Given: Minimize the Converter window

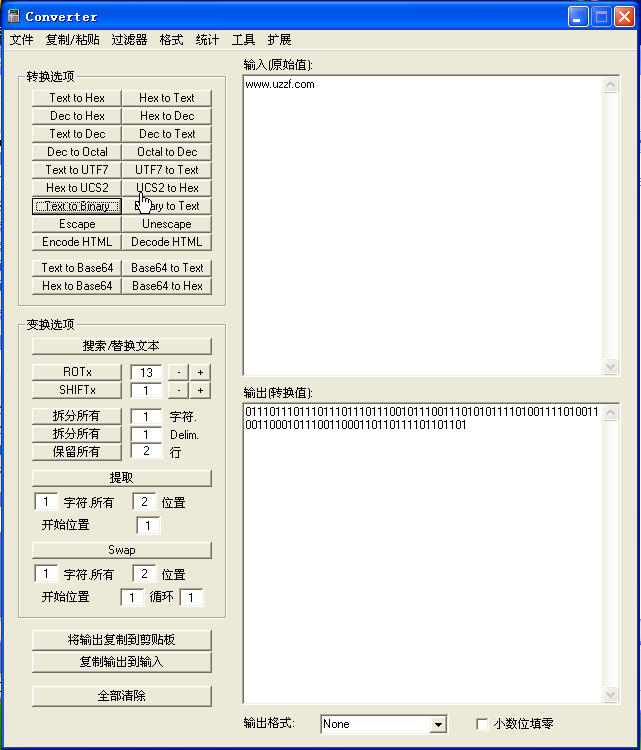Looking at the screenshot, I should point(578,17).
